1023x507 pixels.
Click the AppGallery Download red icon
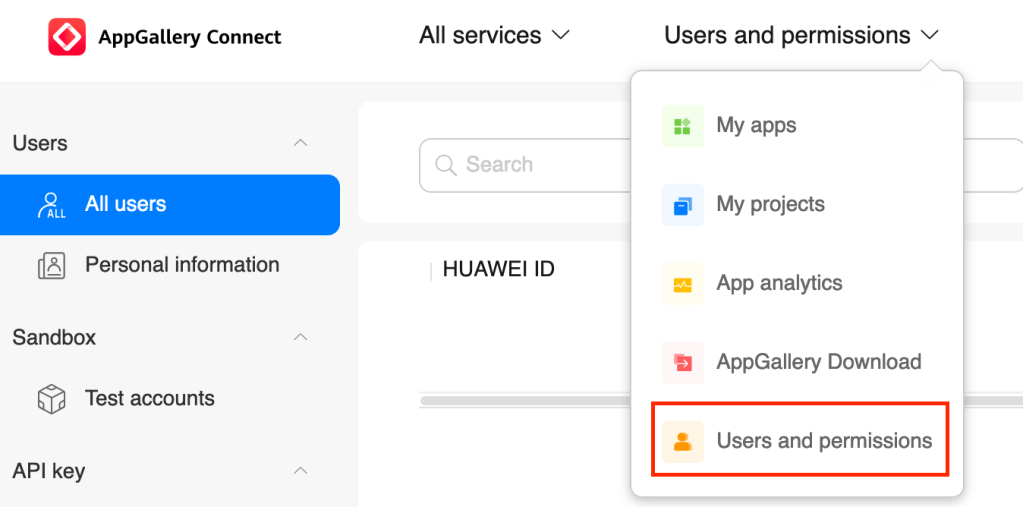point(683,362)
